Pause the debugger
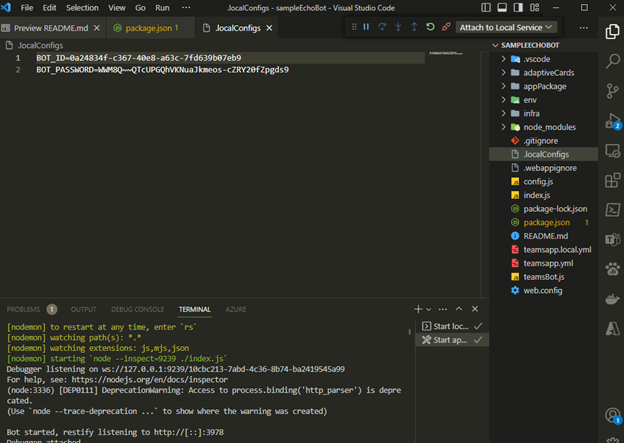Image resolution: width=624 pixels, height=443 pixels. (366, 27)
